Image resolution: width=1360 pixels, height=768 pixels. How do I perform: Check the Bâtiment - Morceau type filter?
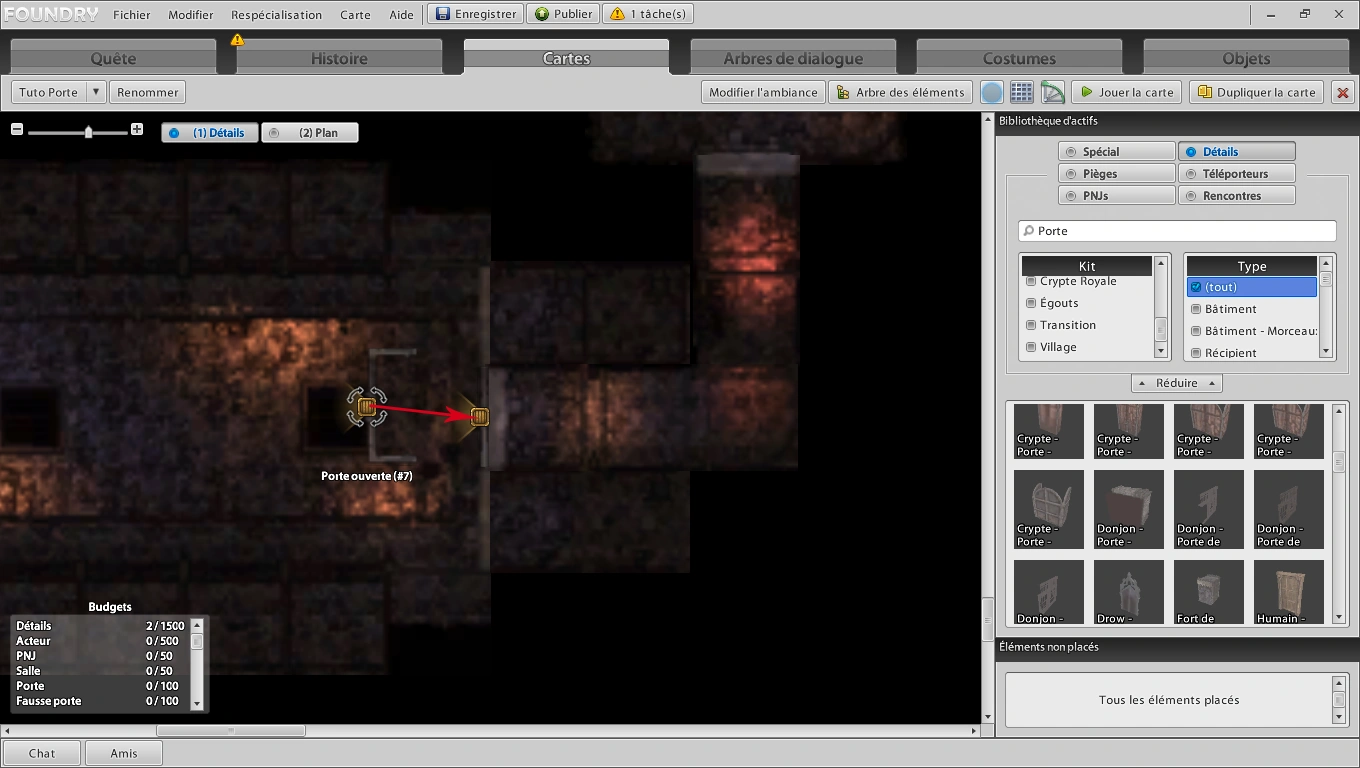tap(1196, 331)
